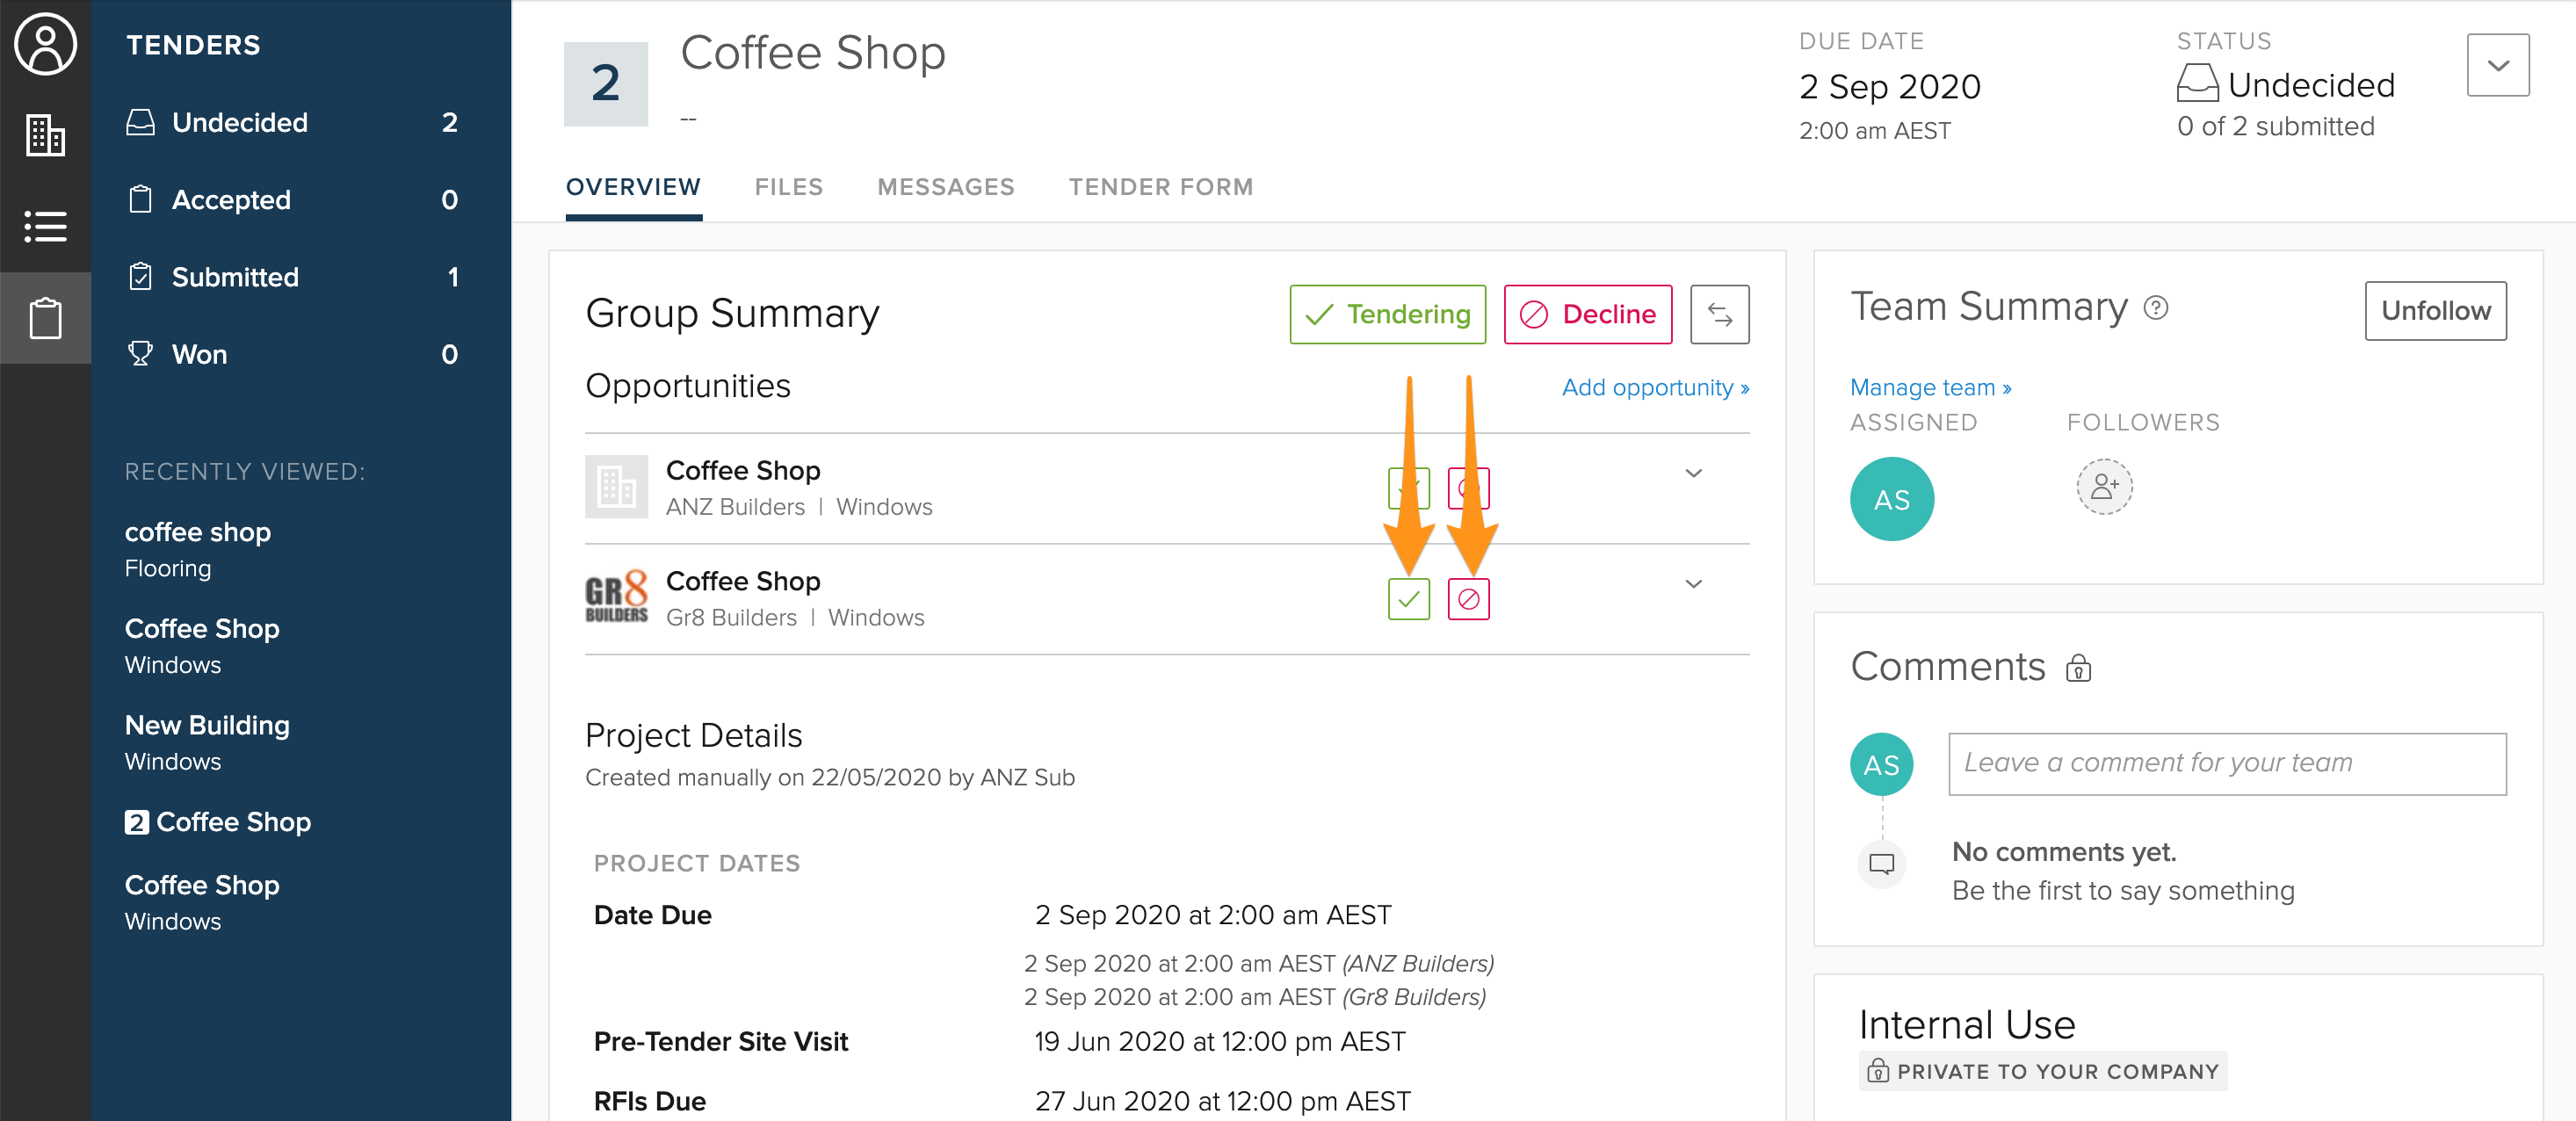The height and width of the screenshot is (1121, 2576).
Task: Click the tenders clipboard sidebar icon
Action: tap(45, 318)
